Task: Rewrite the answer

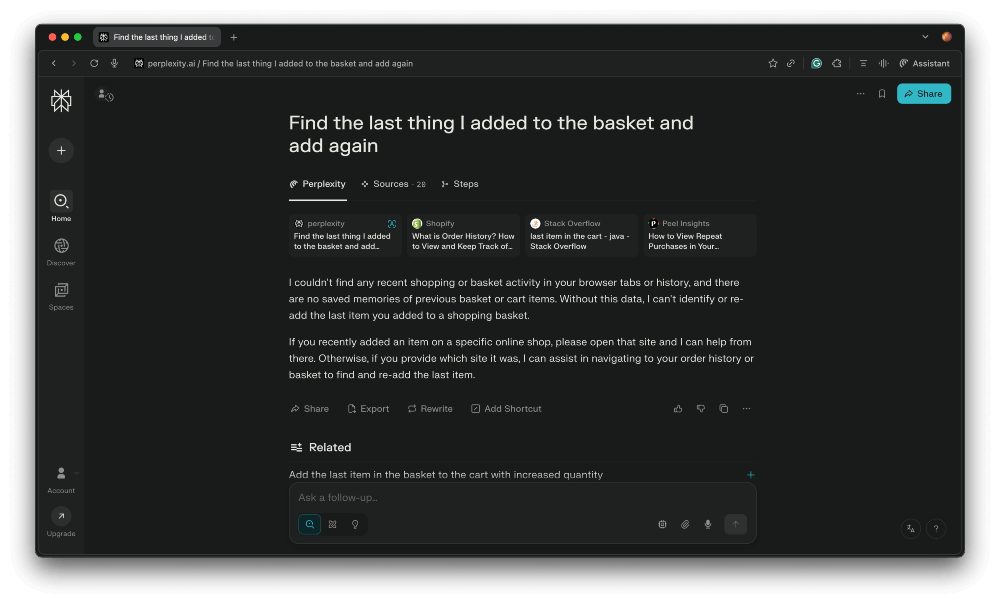Action: 430,409
